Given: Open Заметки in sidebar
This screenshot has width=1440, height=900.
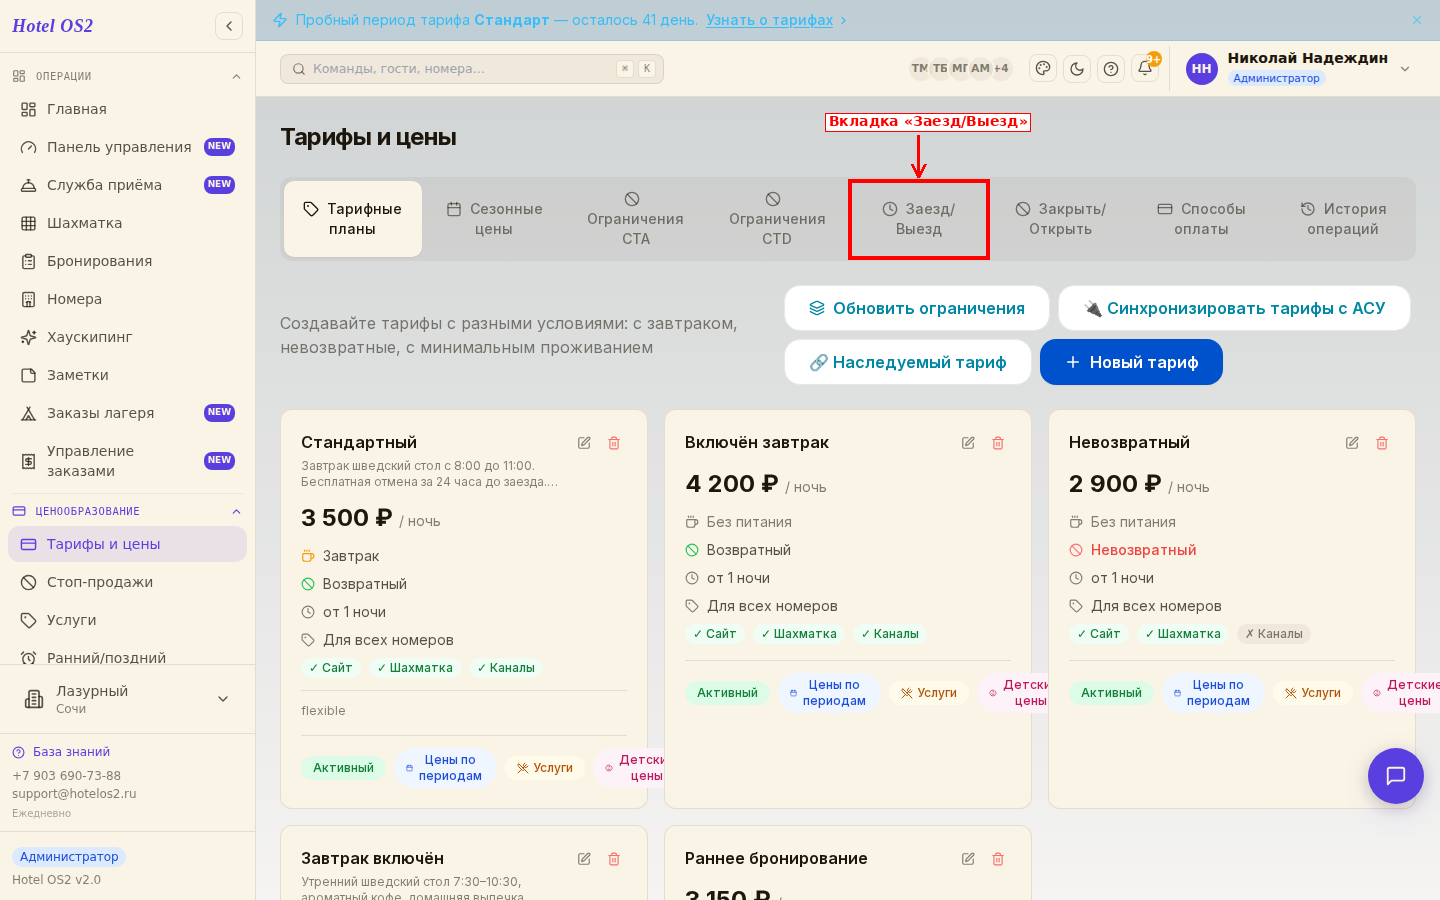Looking at the screenshot, I should [x=127, y=375].
